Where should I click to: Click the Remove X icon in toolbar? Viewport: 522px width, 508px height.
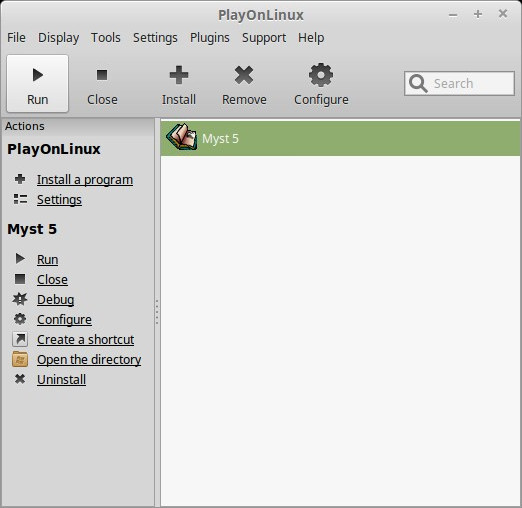[x=244, y=75]
